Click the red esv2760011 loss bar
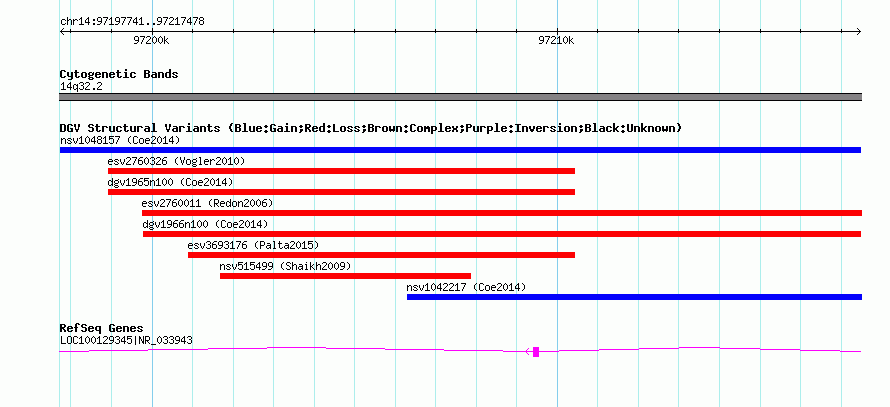 tap(502, 213)
